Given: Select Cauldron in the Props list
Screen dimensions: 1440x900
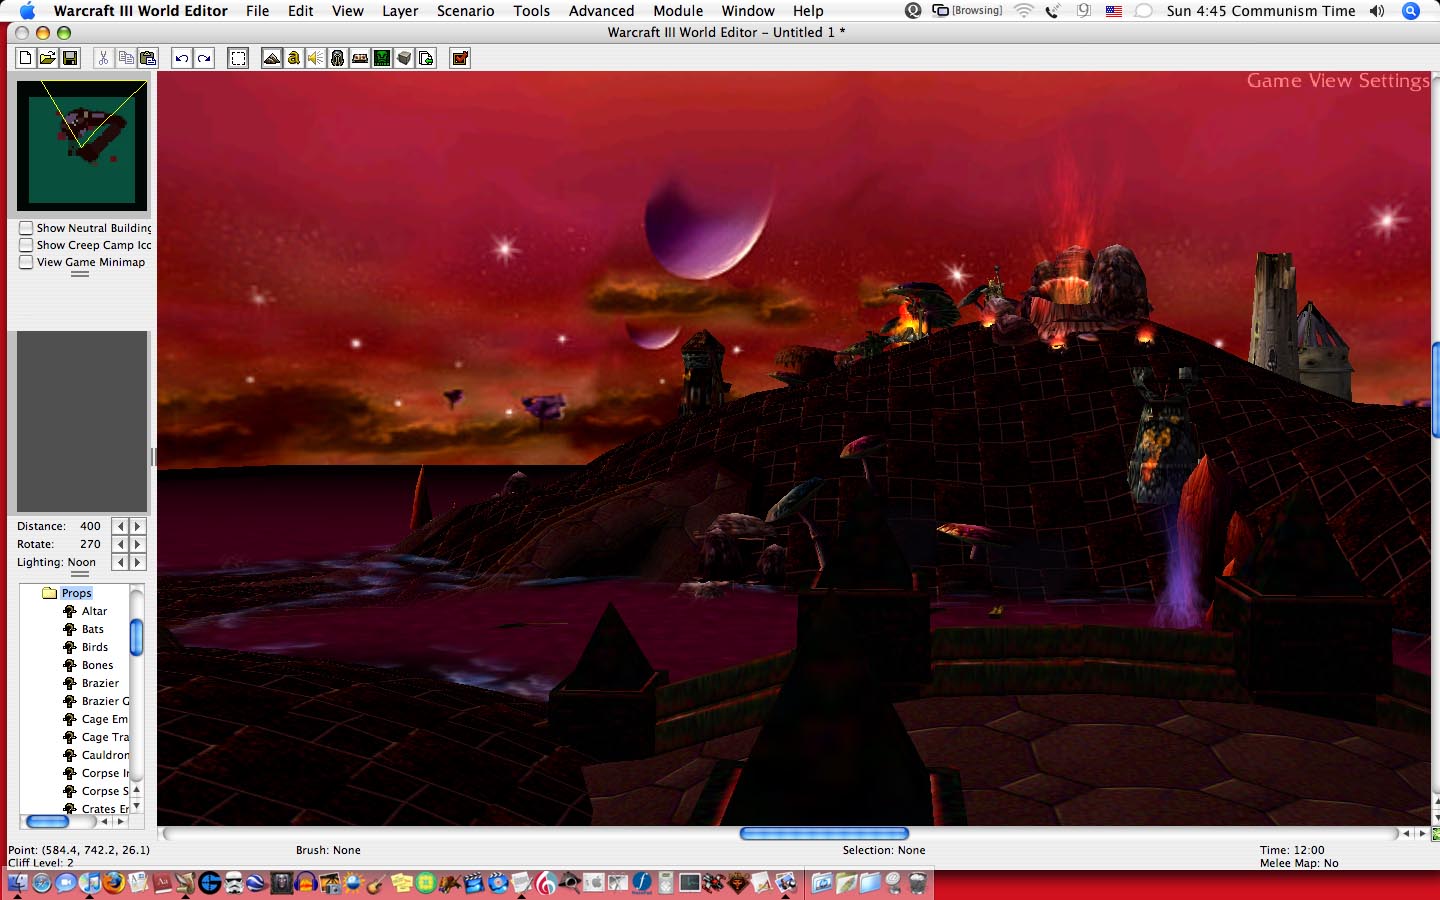Looking at the screenshot, I should coord(105,755).
